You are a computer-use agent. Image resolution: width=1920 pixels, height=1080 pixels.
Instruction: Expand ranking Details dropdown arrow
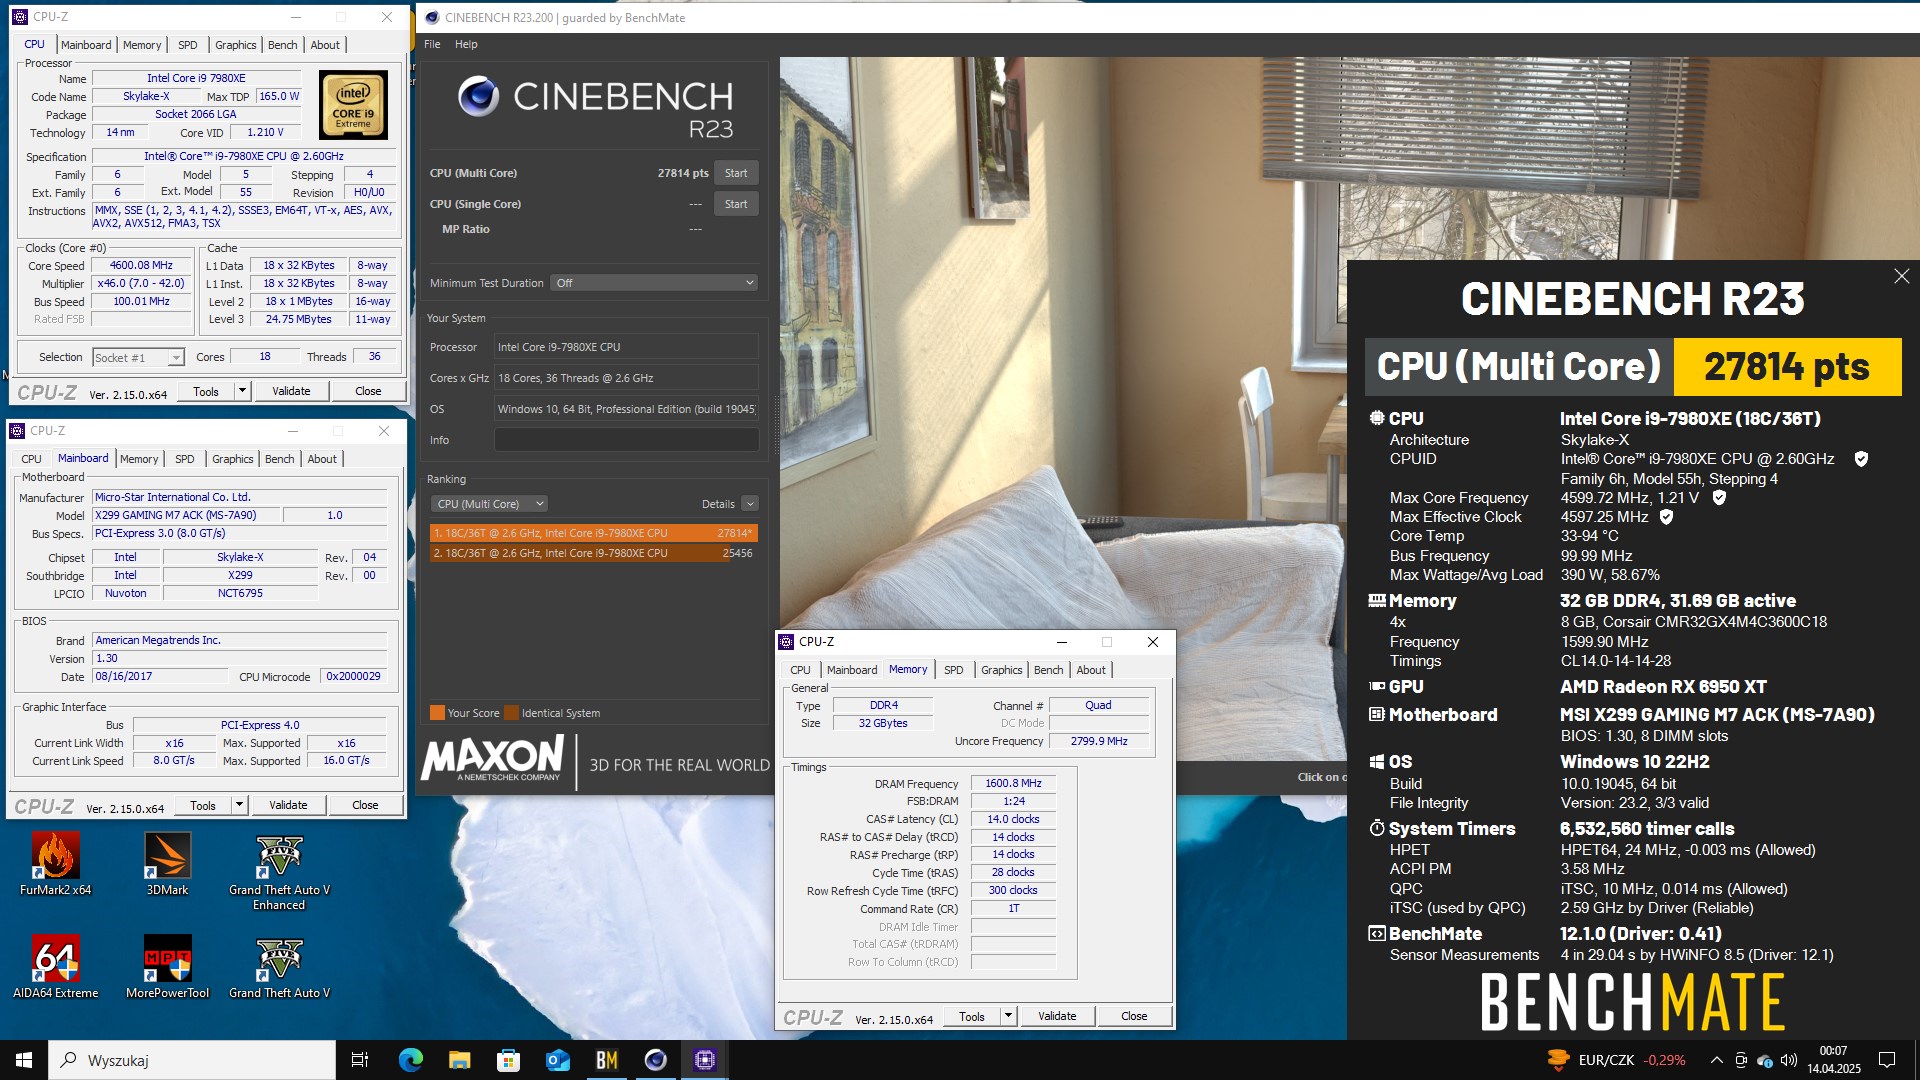click(x=750, y=504)
